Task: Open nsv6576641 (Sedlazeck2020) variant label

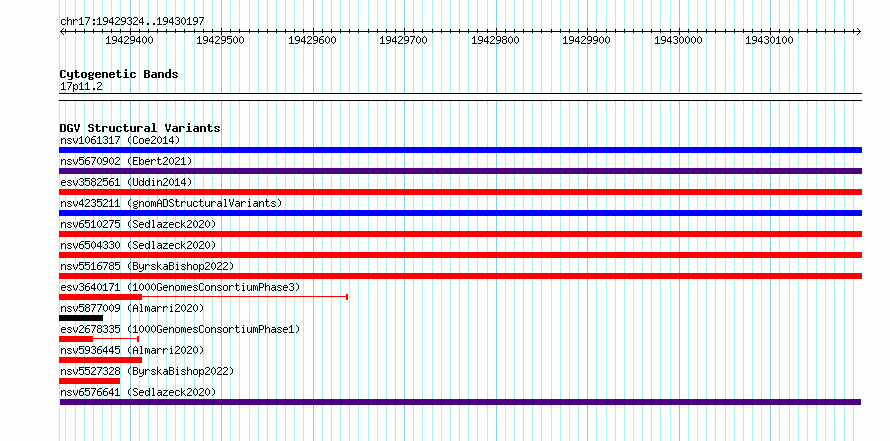Action: (x=138, y=392)
